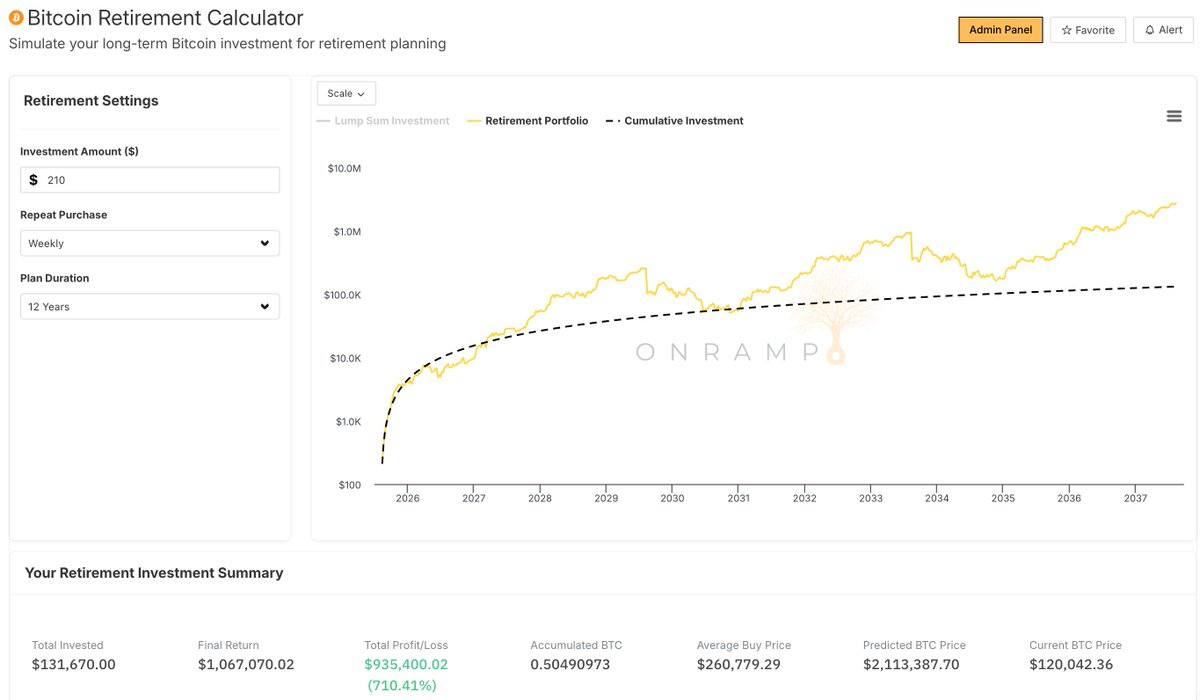Open the Repeat Purchase dropdown showing Weekly

point(149,242)
